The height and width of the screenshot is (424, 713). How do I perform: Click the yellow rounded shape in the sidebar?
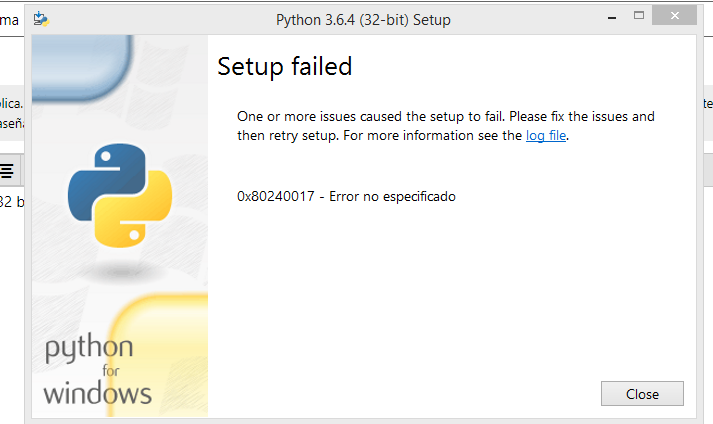159,355
